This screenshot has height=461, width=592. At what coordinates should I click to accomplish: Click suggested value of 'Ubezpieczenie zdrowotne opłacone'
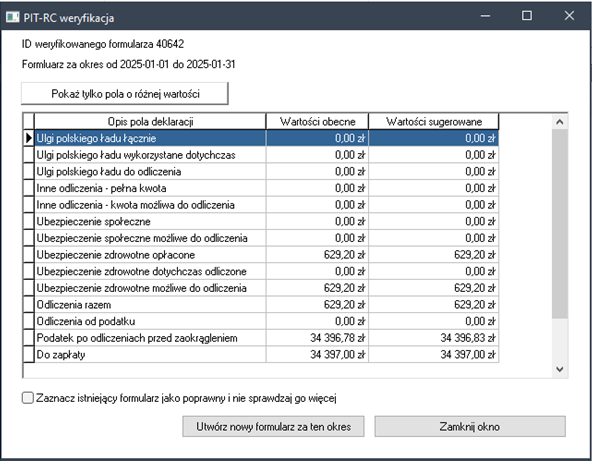coord(433,254)
